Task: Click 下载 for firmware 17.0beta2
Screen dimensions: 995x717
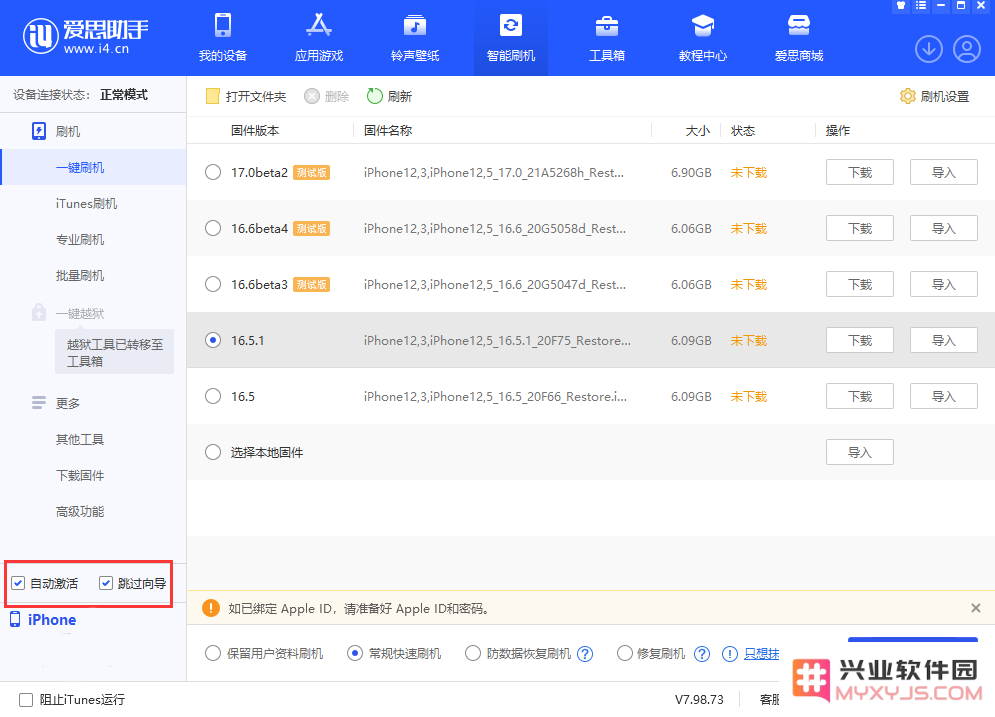Action: click(860, 173)
